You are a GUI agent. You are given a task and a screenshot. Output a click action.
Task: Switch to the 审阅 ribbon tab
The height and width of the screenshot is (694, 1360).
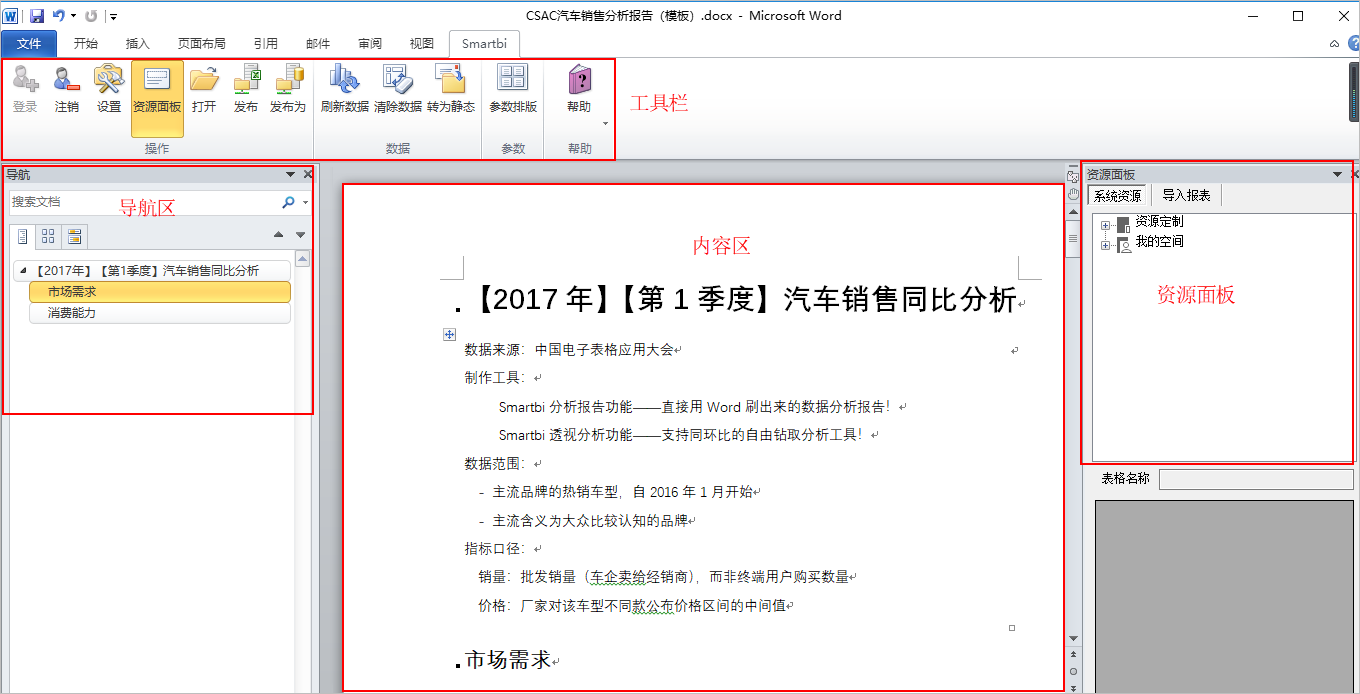370,44
